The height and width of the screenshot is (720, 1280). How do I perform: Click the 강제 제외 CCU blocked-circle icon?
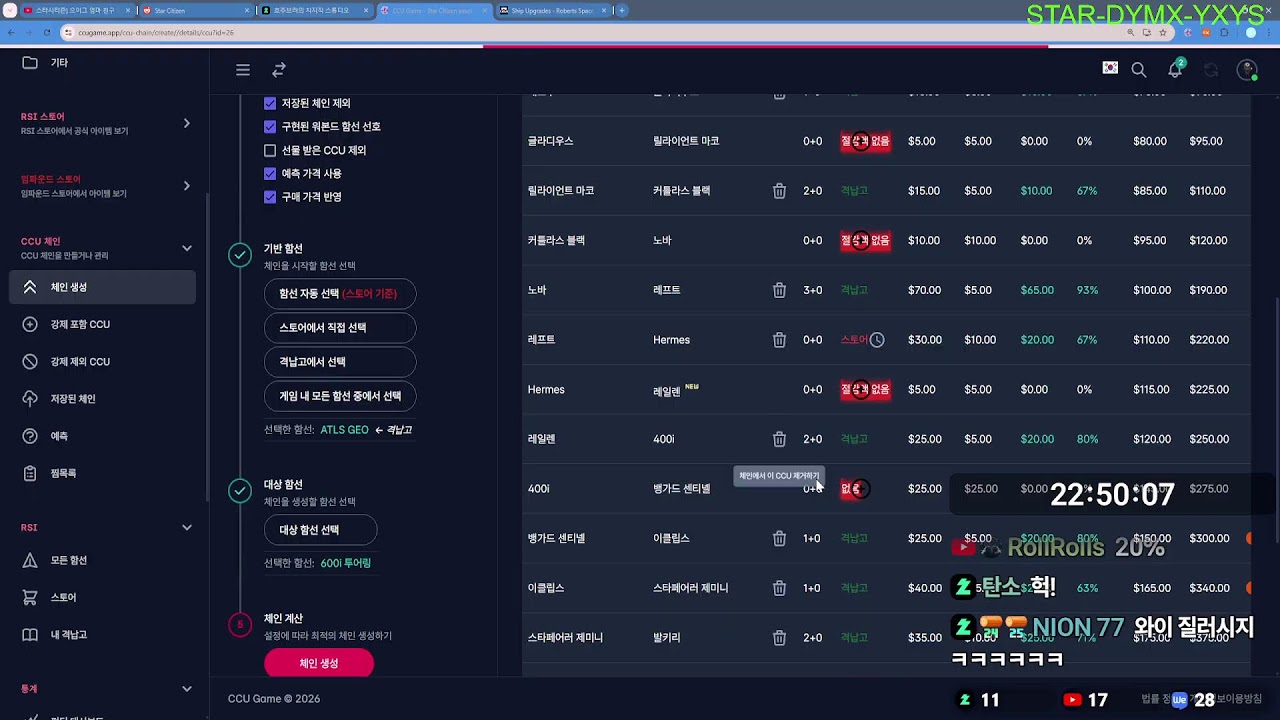tap(30, 362)
